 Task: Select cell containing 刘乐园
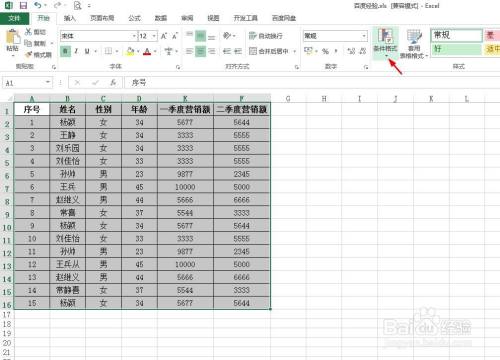67,148
